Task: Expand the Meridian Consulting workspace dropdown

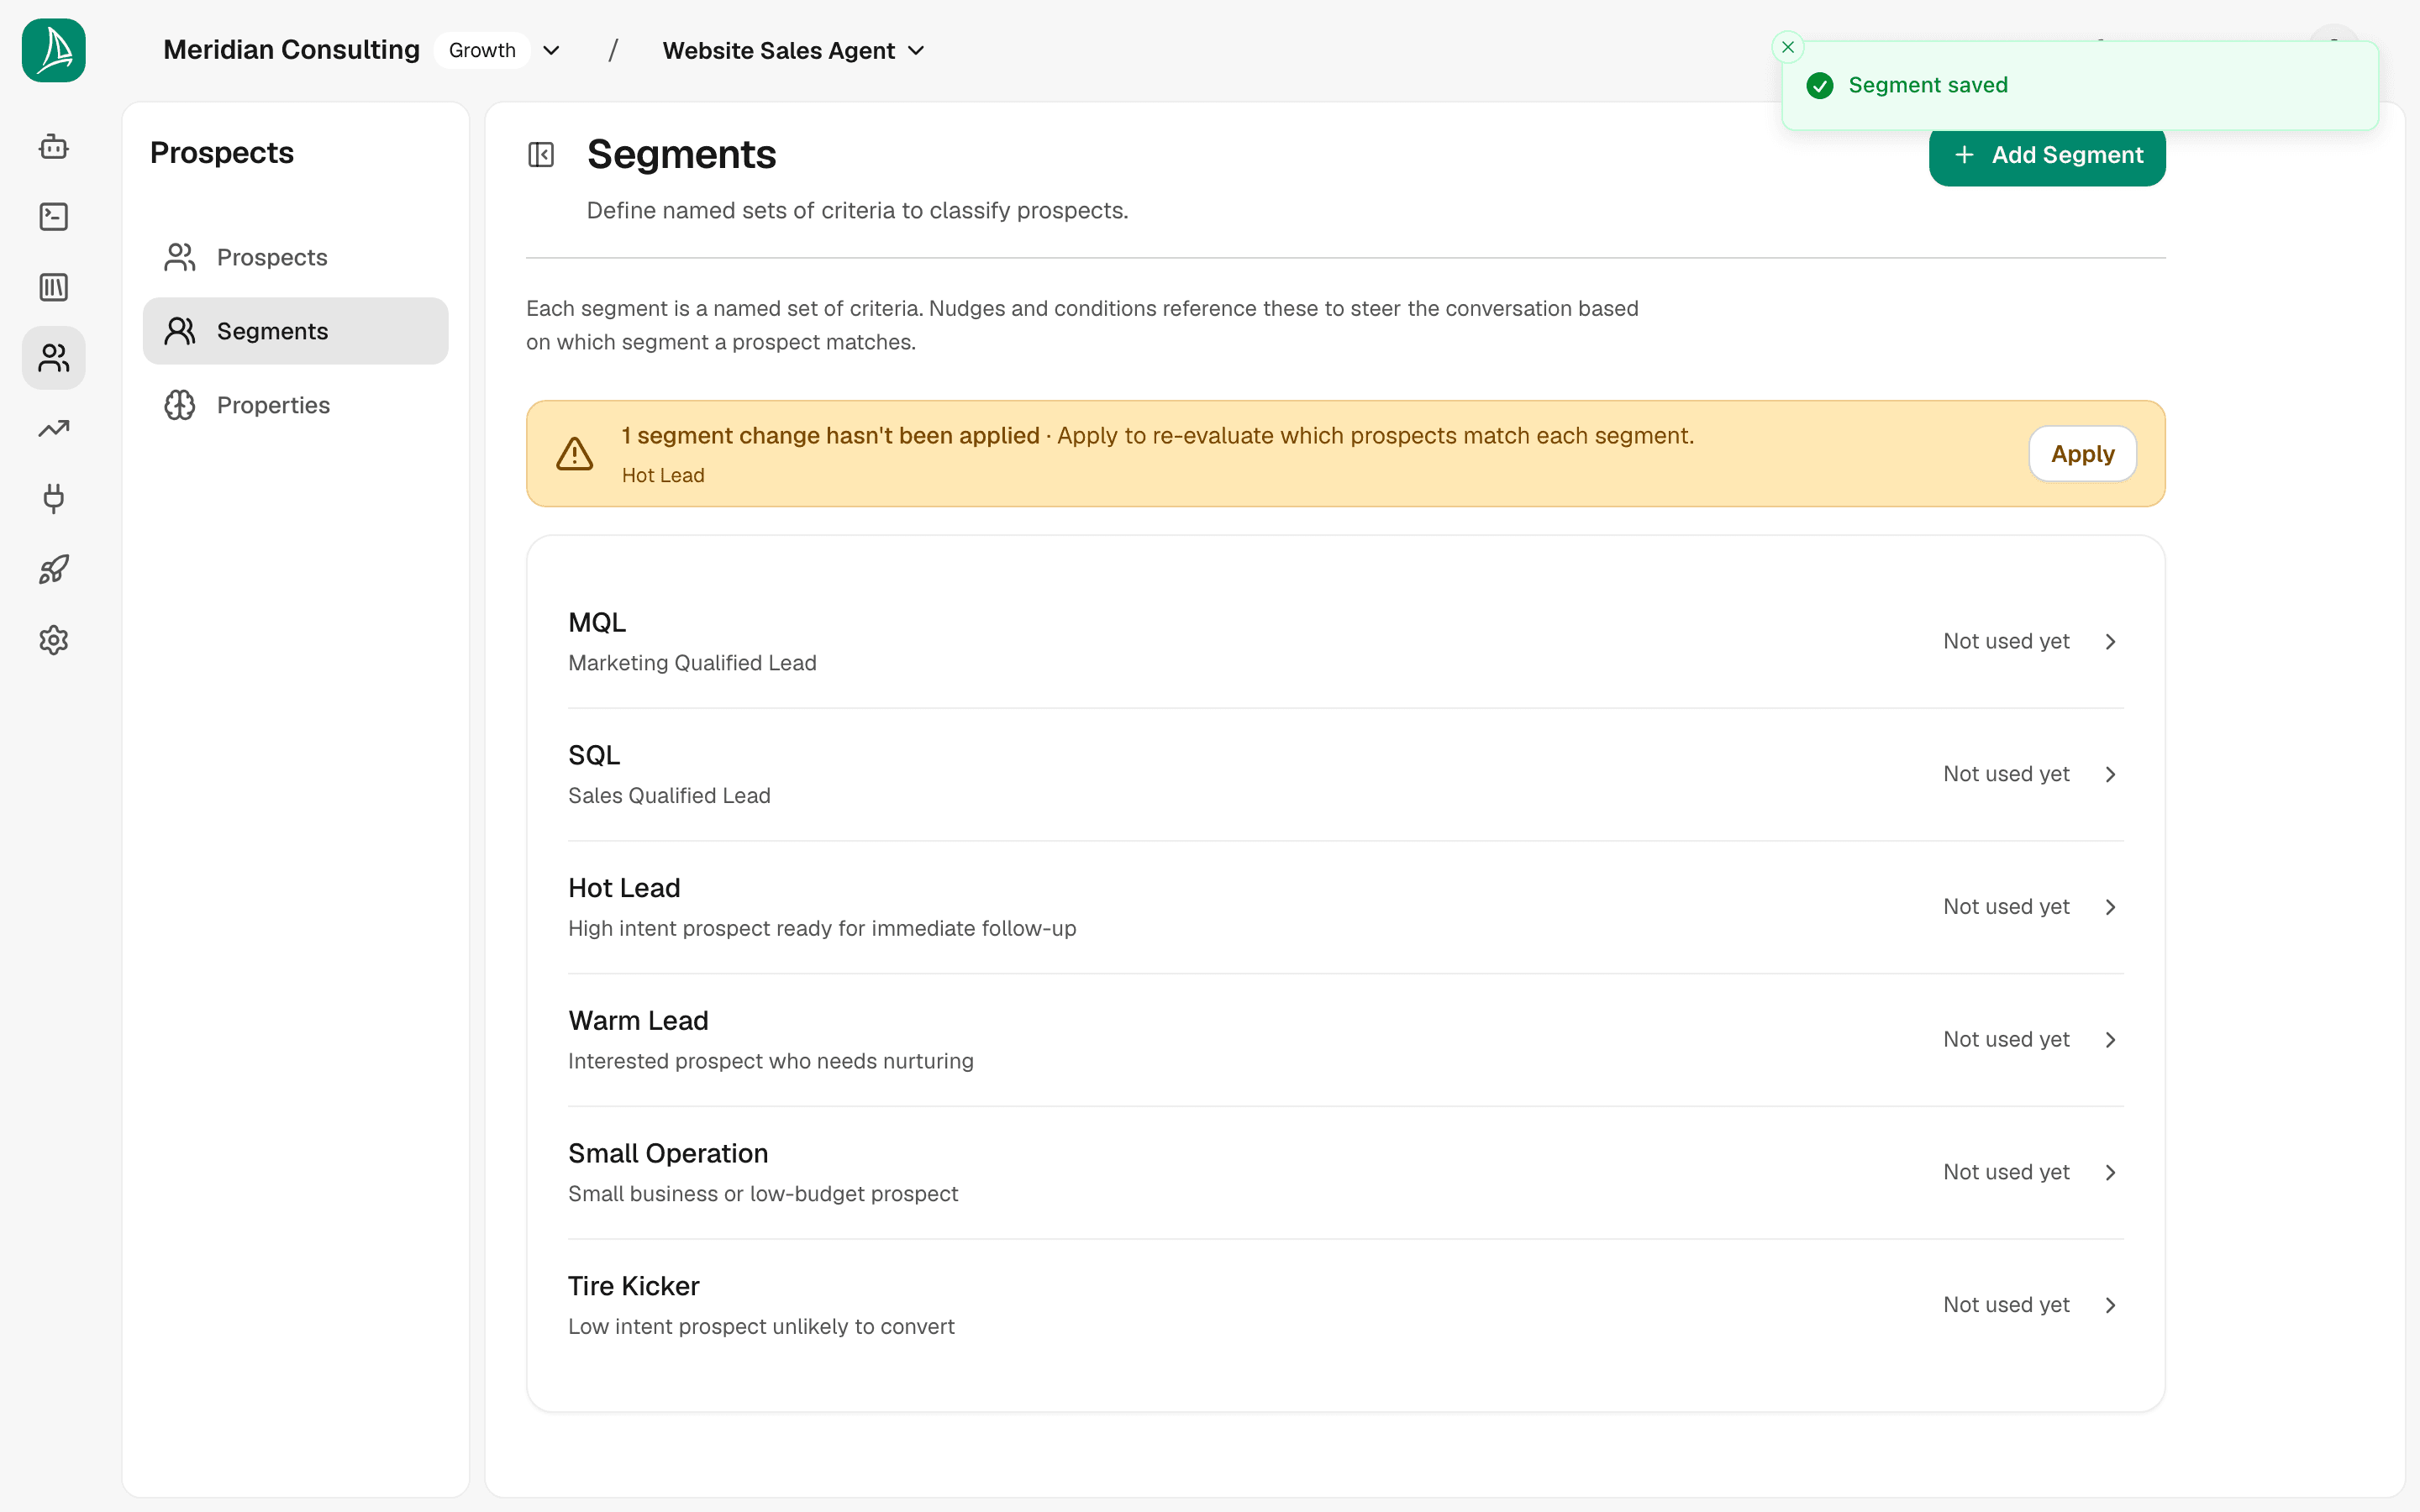Action: tap(551, 51)
